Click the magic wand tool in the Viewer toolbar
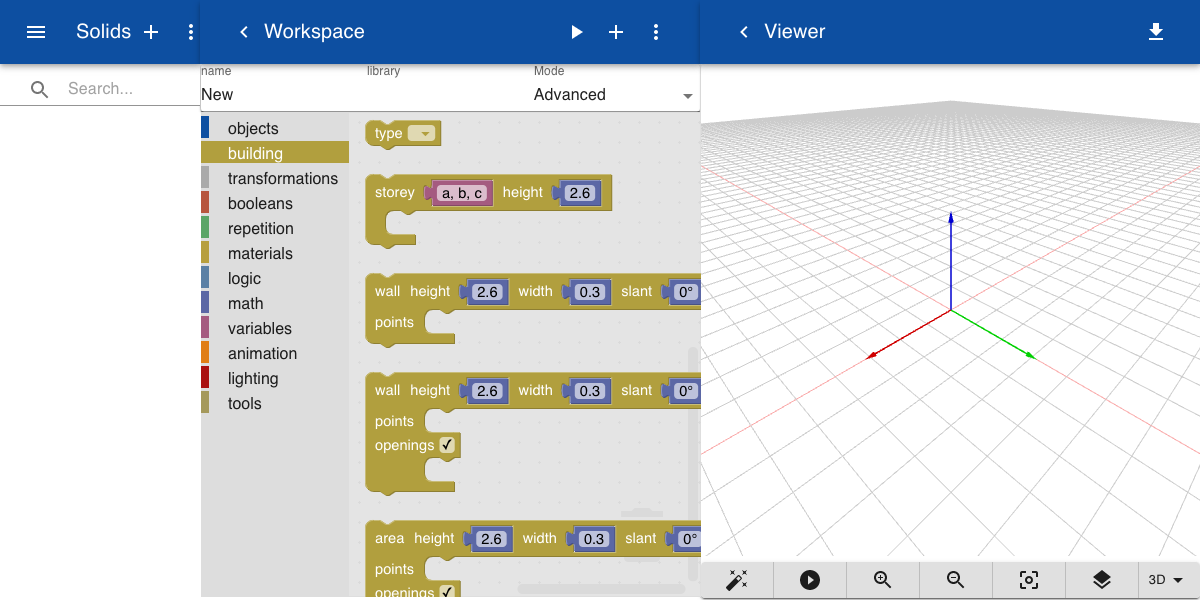The height and width of the screenshot is (600, 1200). (737, 580)
